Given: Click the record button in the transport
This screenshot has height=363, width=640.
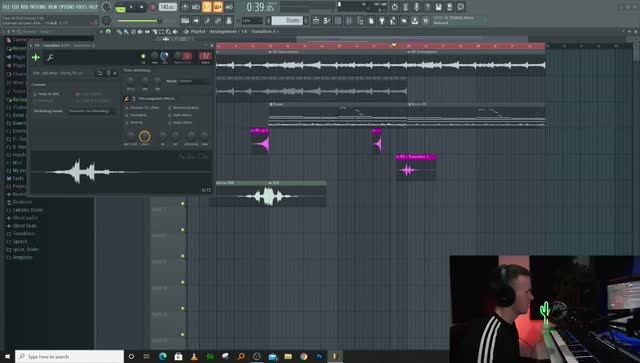Looking at the screenshot, I should (153, 7).
